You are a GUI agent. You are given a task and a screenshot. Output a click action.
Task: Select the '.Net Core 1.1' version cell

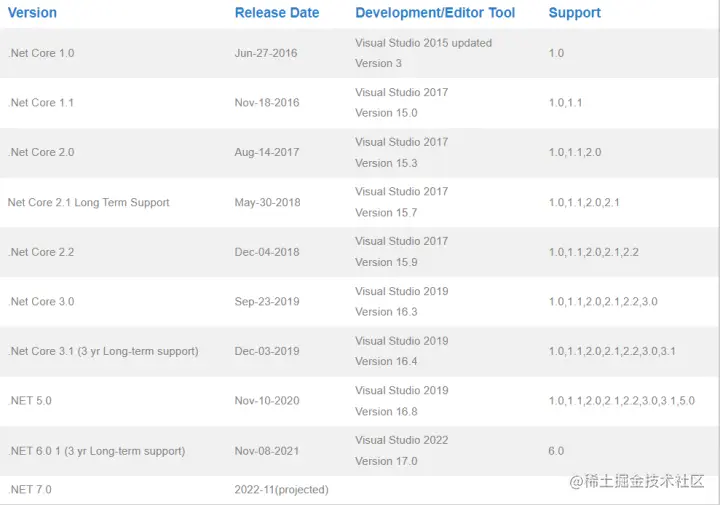click(41, 103)
